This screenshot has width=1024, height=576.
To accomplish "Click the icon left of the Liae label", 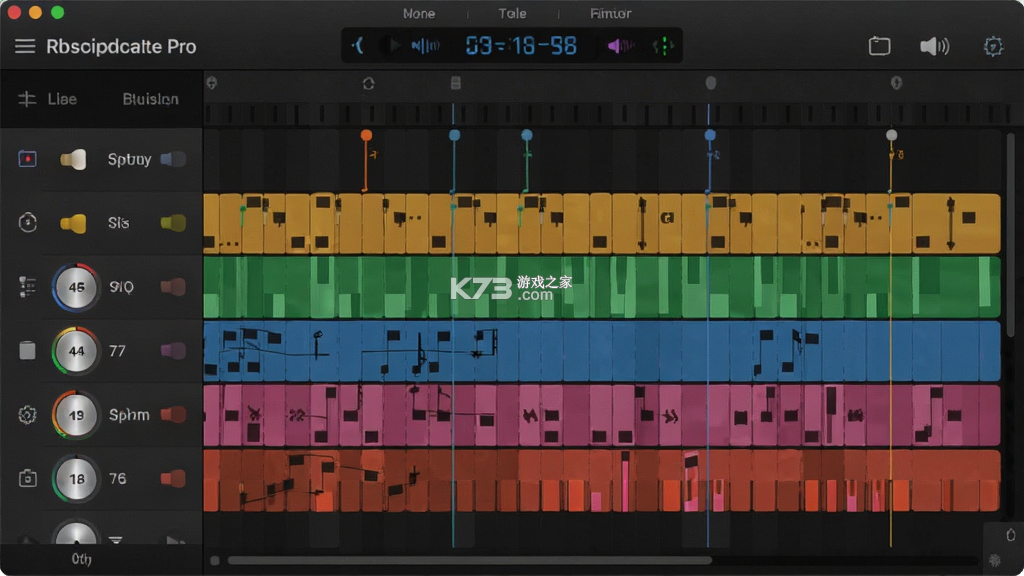I will (27, 99).
